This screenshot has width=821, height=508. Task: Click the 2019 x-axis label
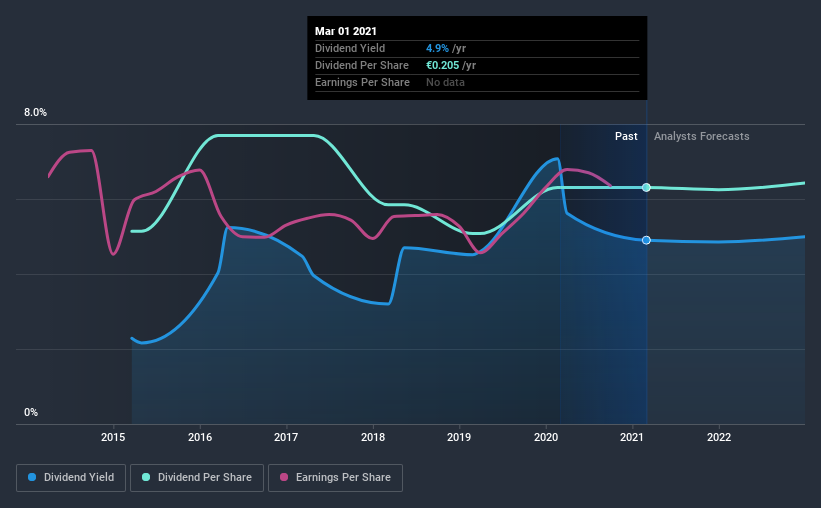459,437
